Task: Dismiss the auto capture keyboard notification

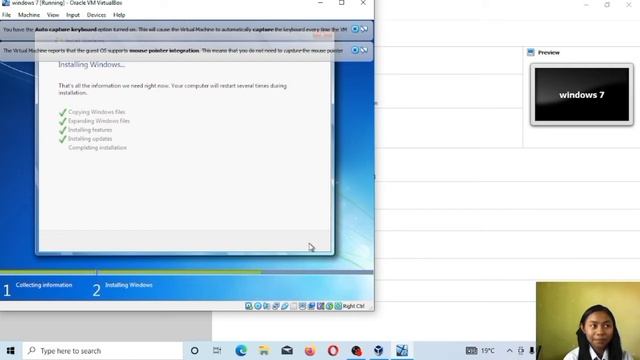Action: (x=355, y=29)
